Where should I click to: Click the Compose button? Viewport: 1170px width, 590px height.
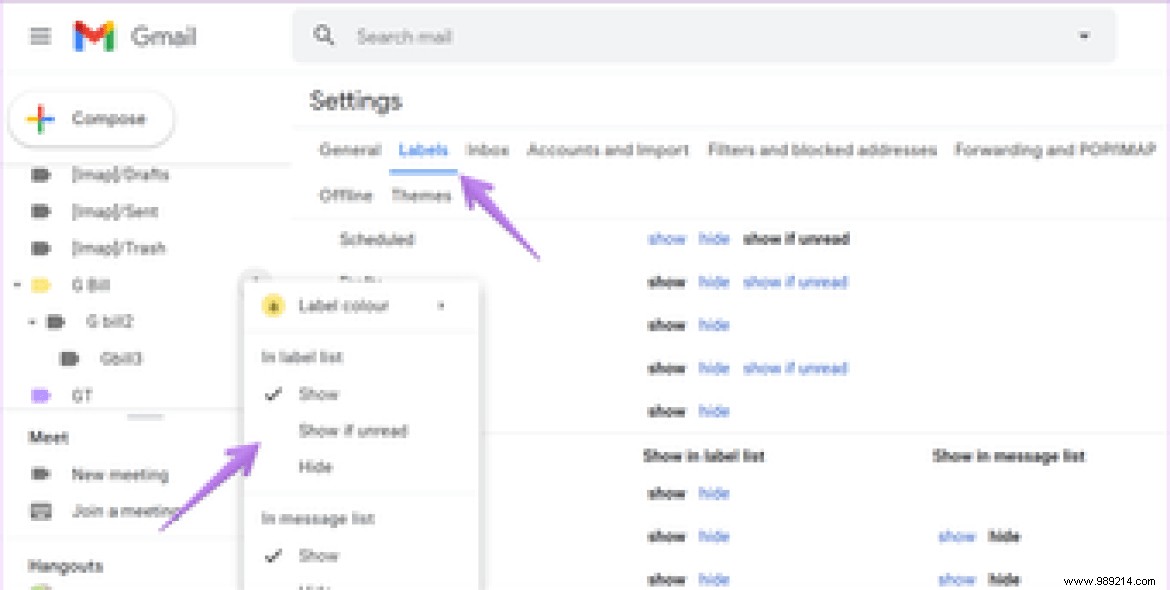coord(90,118)
